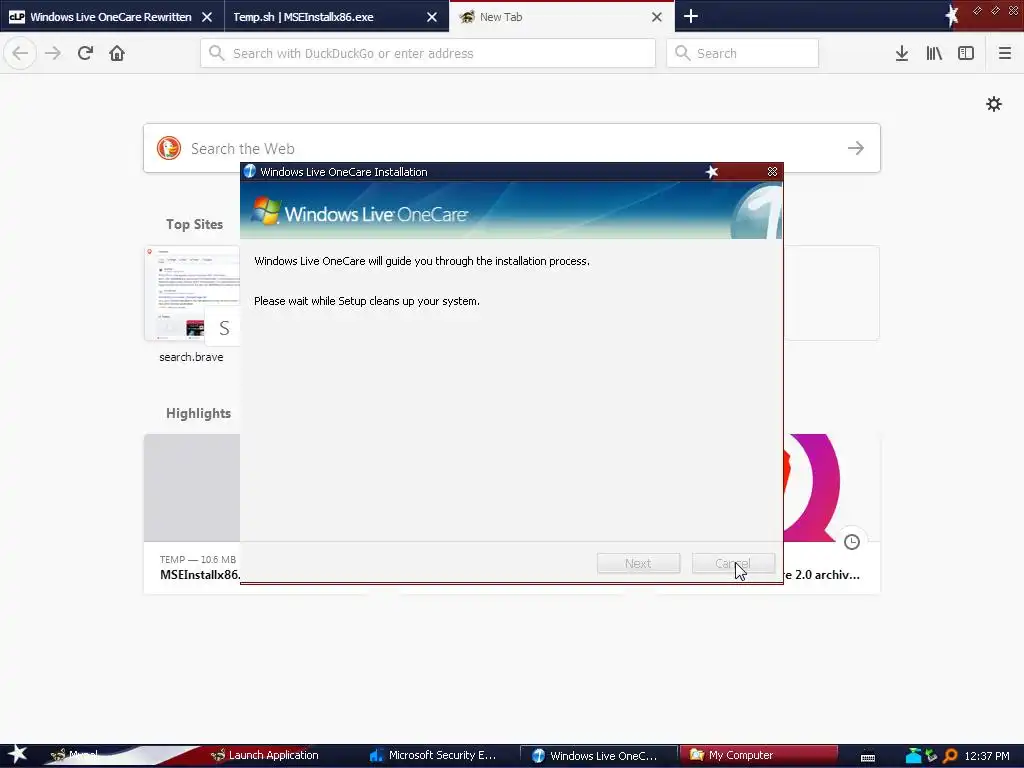Screen dimensions: 1024x768
Task: Click the 12:37 PM system clock
Action: click(x=987, y=756)
